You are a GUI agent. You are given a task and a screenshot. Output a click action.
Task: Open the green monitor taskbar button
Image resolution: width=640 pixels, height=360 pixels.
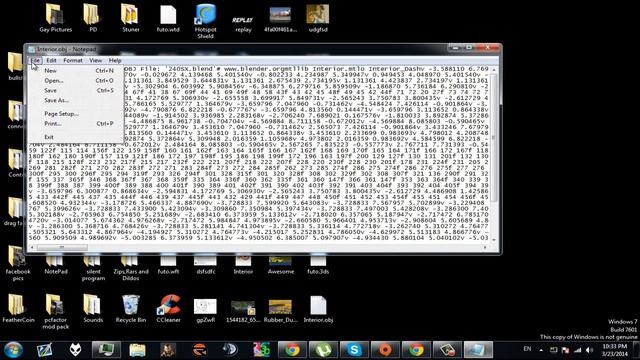tap(106, 350)
